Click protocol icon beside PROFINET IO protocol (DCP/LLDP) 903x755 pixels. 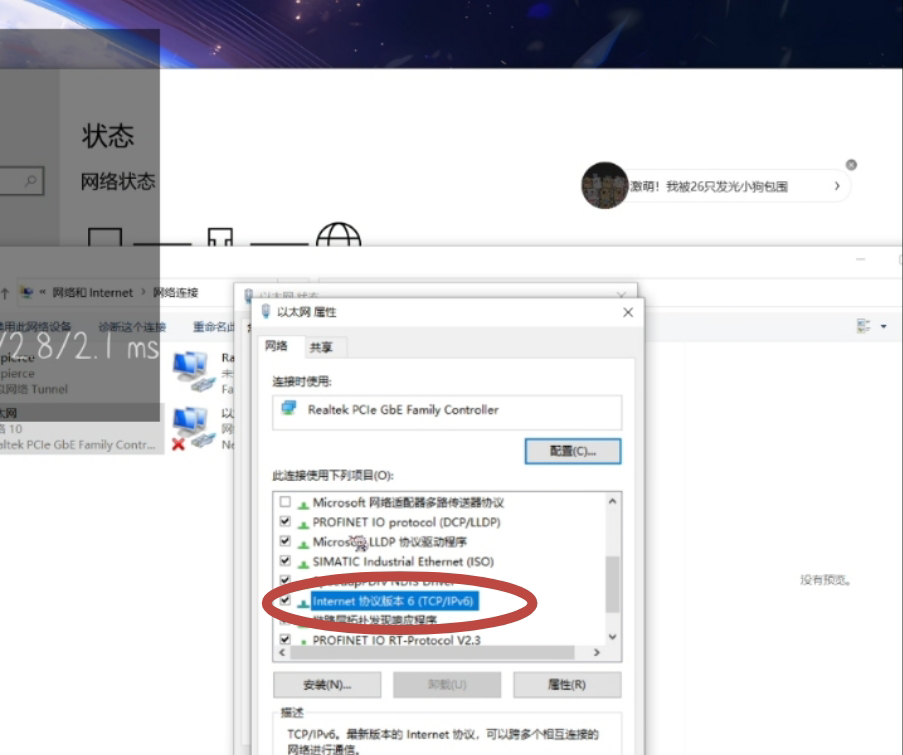click(303, 524)
